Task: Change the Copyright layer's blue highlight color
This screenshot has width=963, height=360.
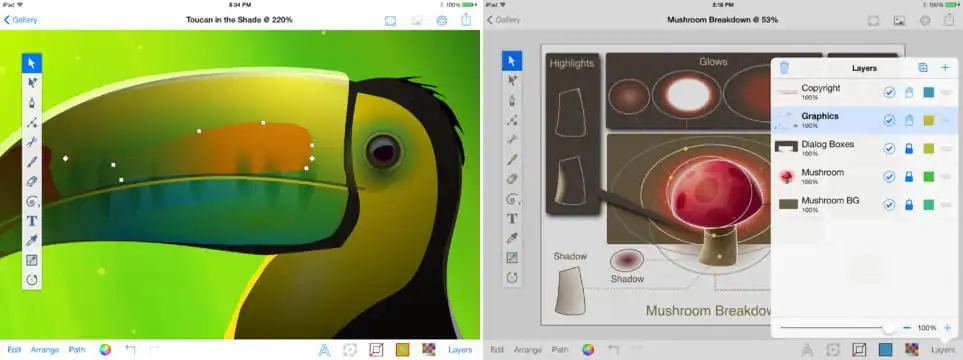Action: [929, 92]
